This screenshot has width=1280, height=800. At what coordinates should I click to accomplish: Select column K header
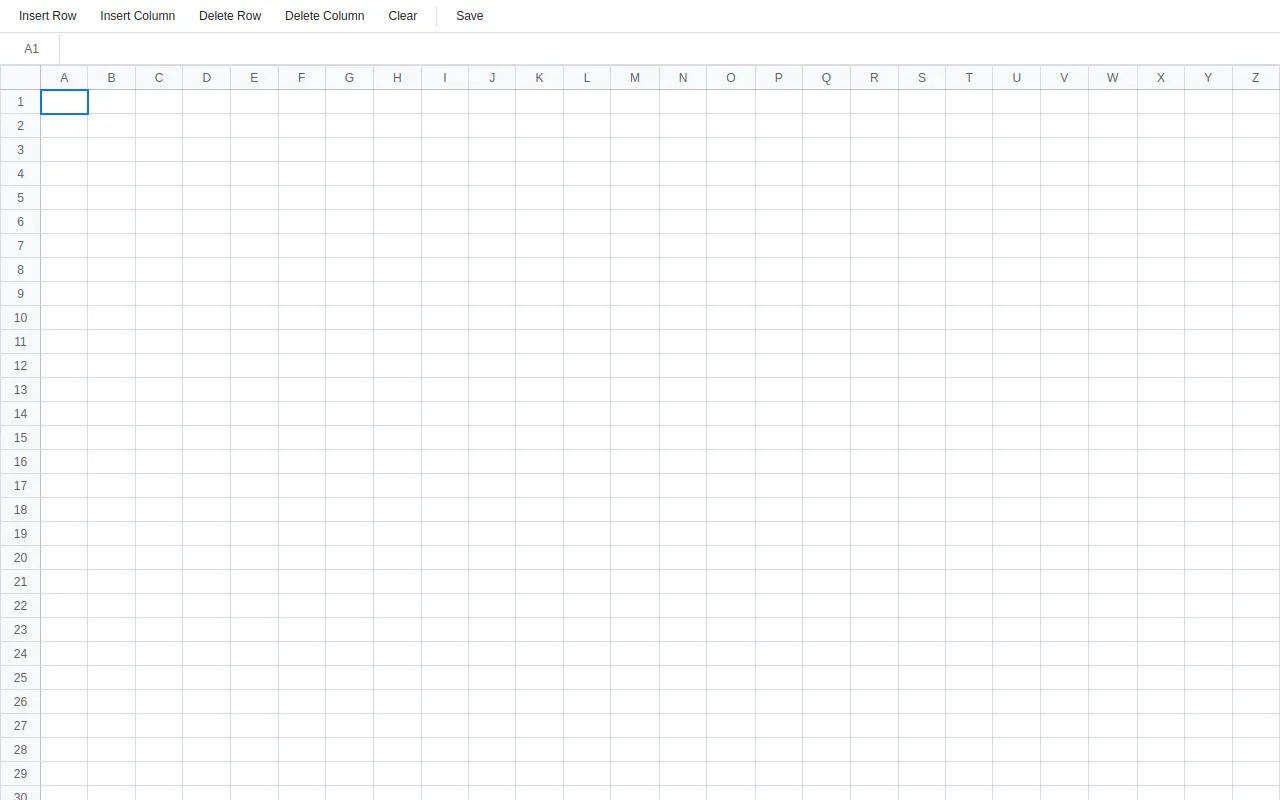[539, 78]
